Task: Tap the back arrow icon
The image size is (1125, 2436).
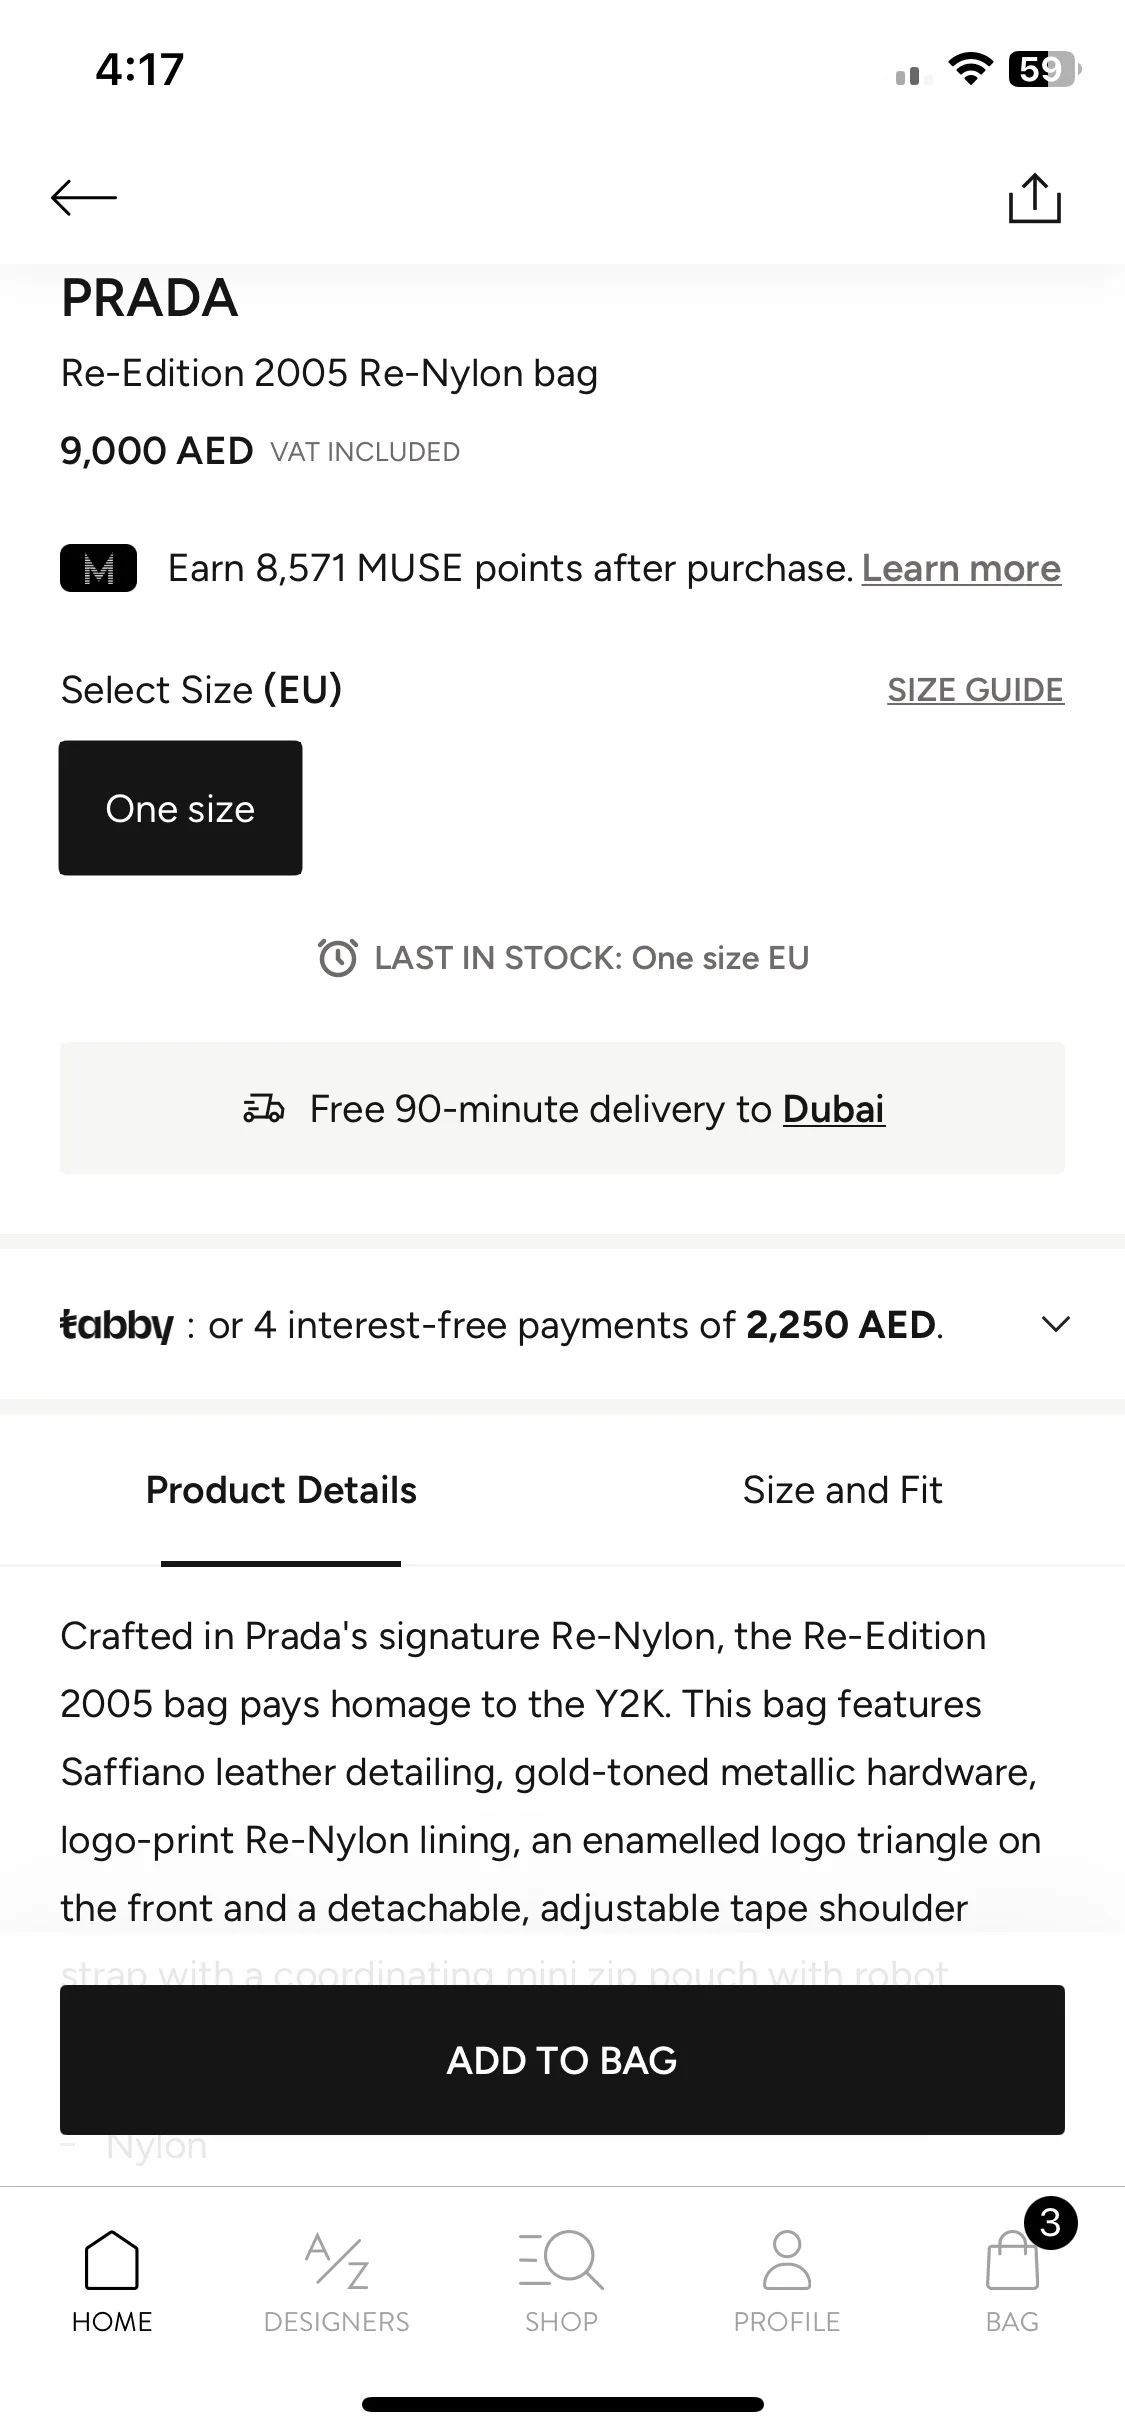Action: 84,198
